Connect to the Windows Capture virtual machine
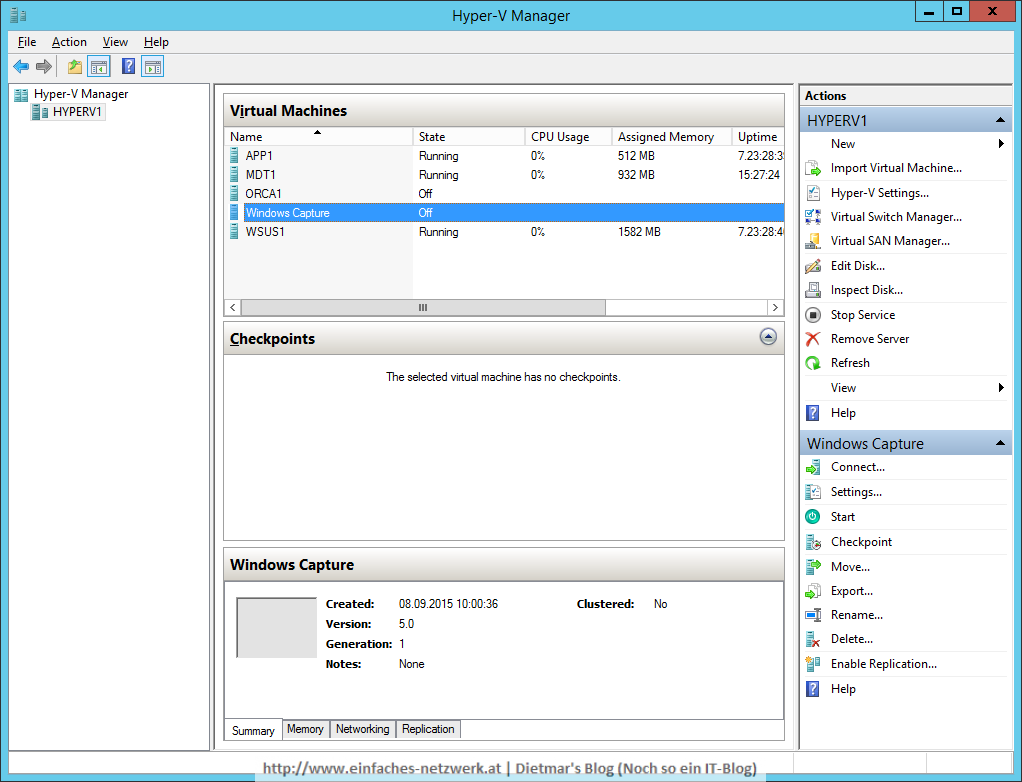The width and height of the screenshot is (1022, 782). [857, 467]
